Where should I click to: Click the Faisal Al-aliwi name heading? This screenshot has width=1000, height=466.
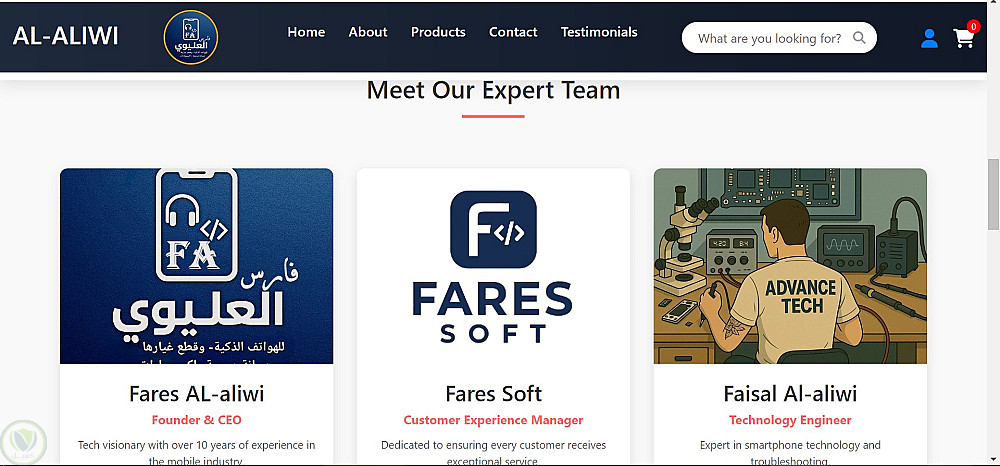(790, 394)
